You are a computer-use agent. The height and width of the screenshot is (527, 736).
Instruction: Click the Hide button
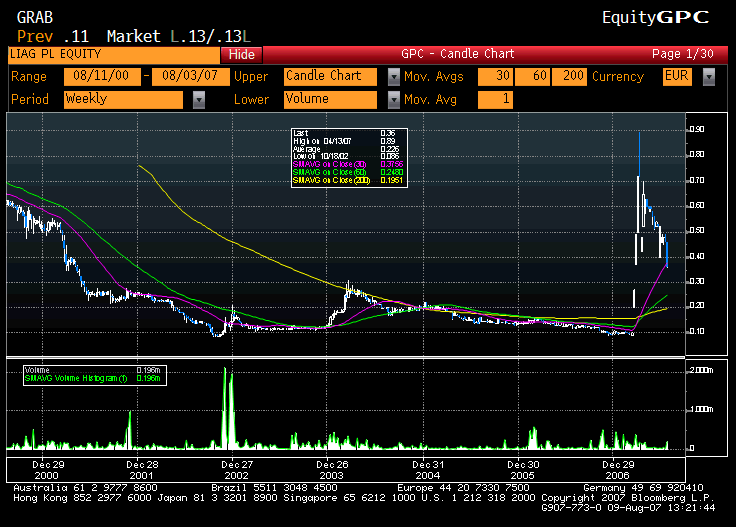[x=241, y=54]
